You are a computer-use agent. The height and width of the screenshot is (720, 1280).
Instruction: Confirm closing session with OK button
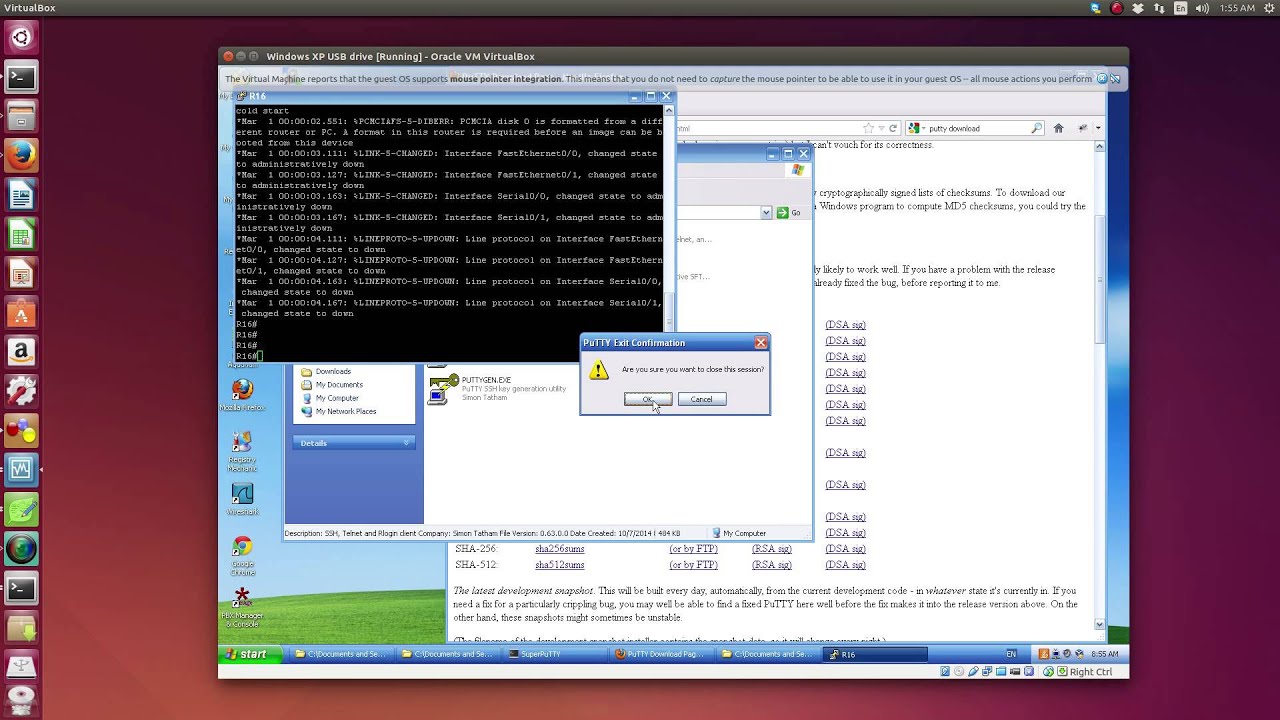[648, 399]
